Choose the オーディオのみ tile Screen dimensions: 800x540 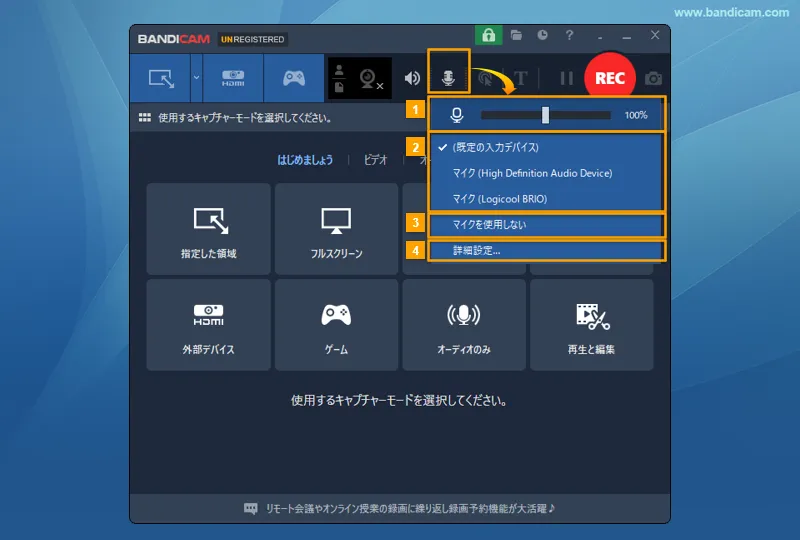click(464, 325)
